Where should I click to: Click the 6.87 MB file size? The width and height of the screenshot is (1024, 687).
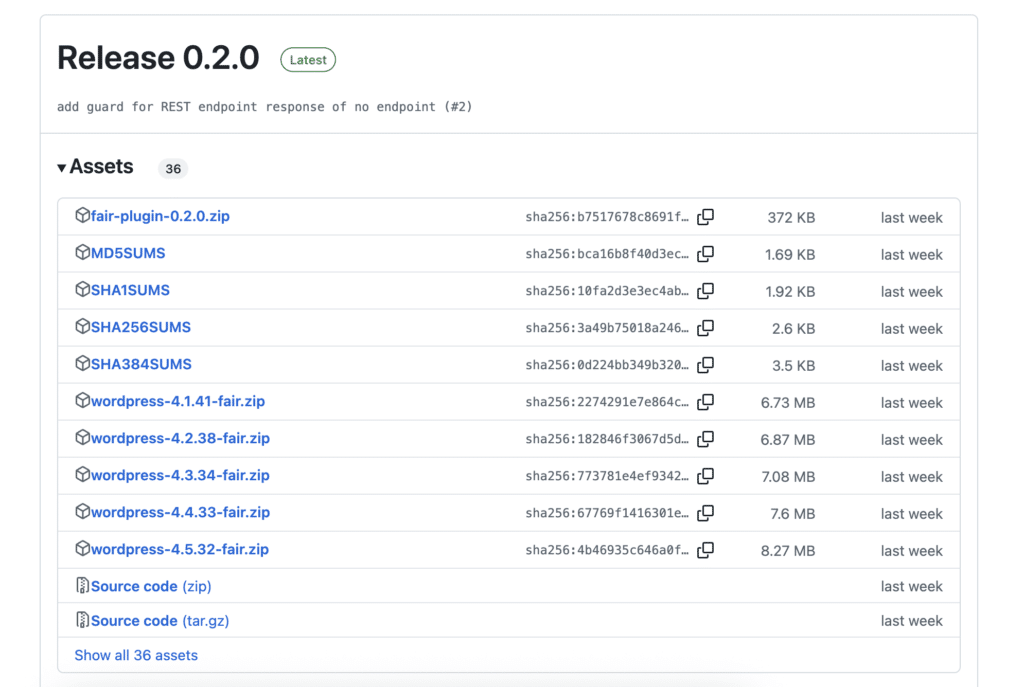pyautogui.click(x=788, y=440)
